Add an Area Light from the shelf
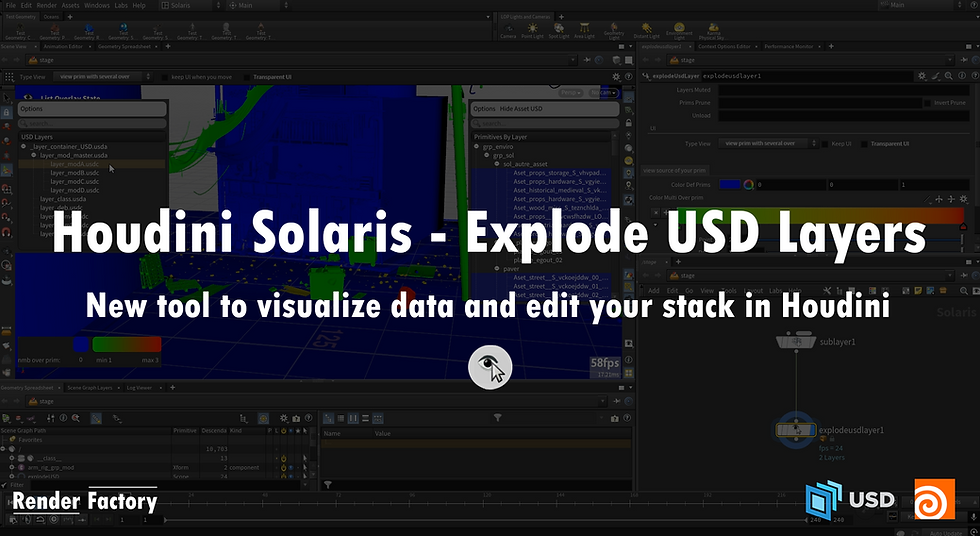 [584, 31]
